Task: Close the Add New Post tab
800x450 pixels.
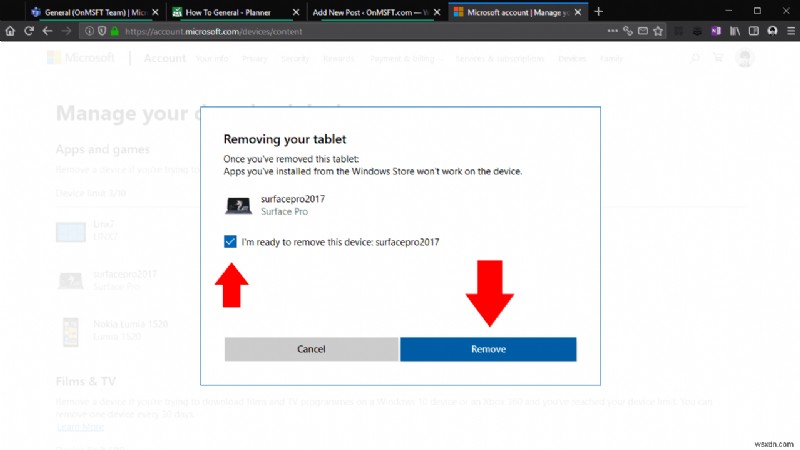Action: (437, 12)
